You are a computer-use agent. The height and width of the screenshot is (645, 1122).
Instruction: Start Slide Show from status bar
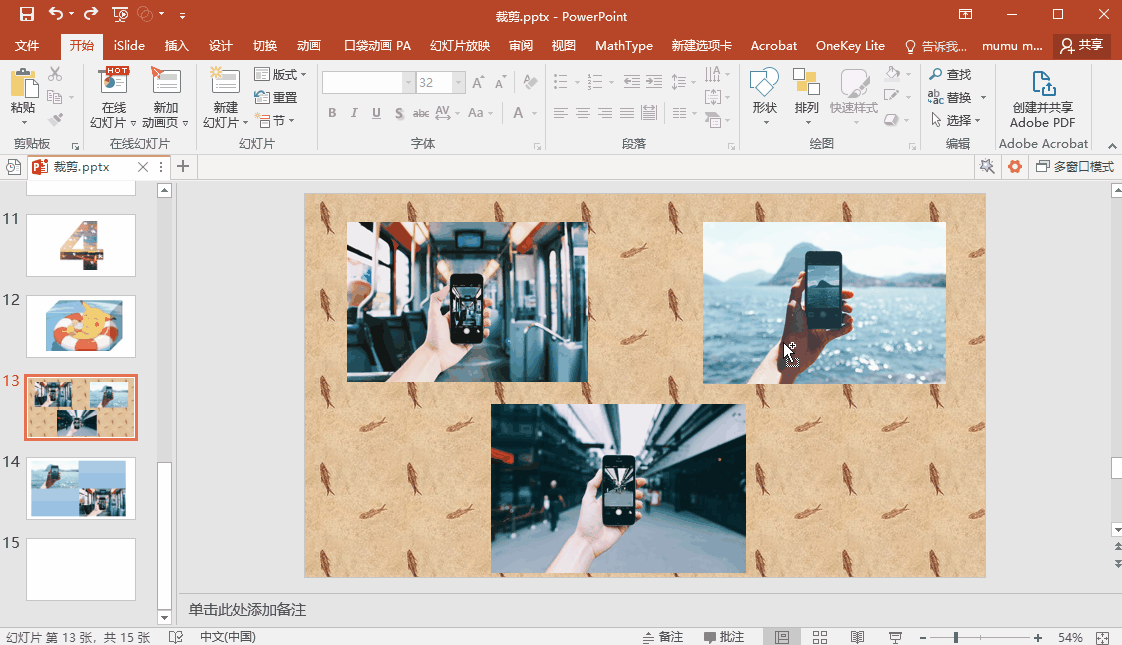[895, 637]
